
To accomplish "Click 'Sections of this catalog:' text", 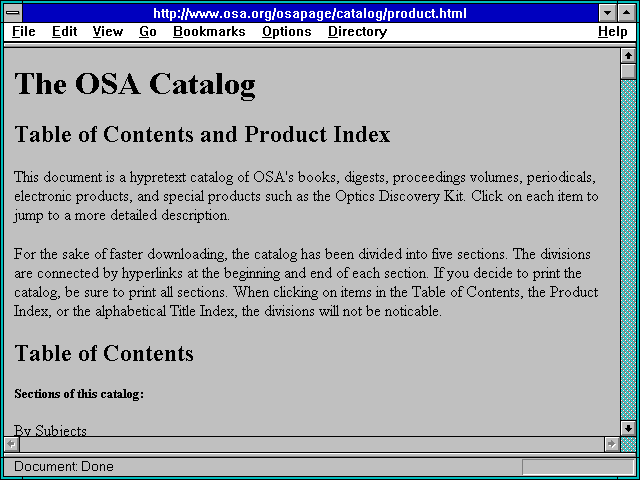I will point(79,394).
